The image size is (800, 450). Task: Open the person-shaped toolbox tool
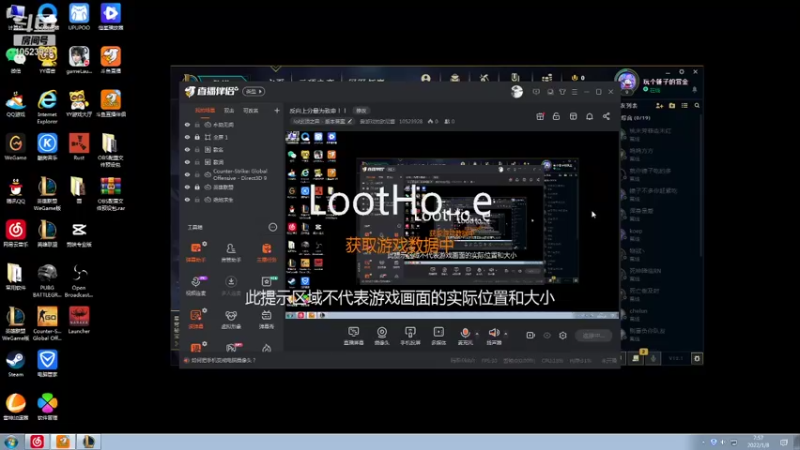(231, 252)
